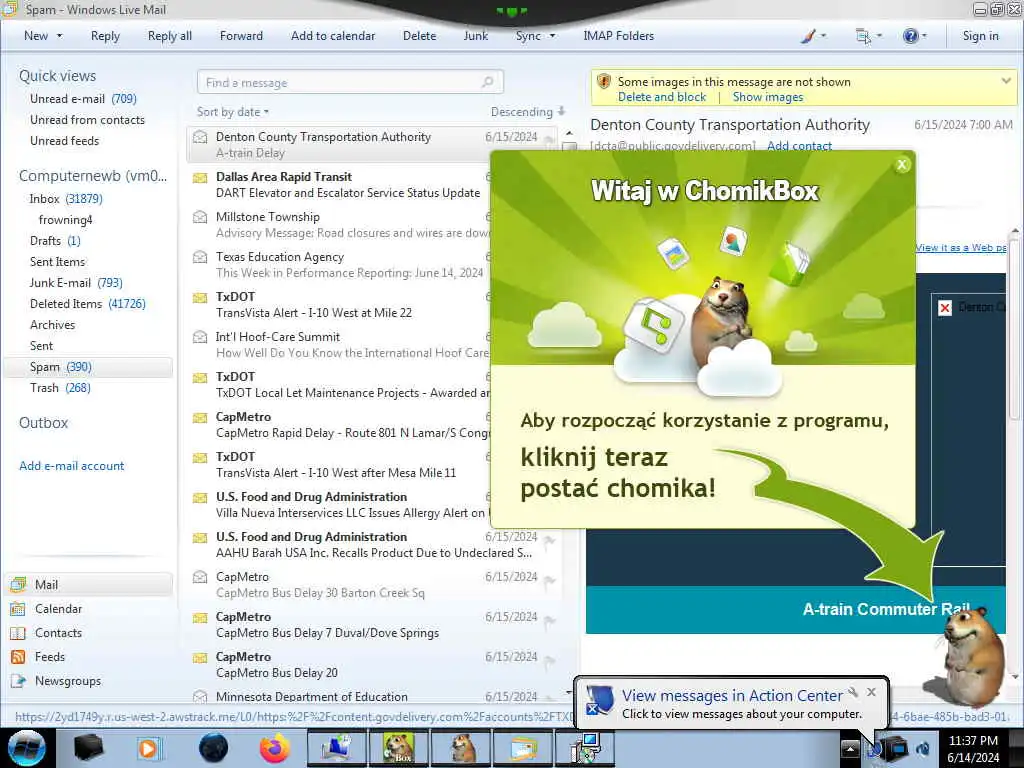Click Reply all in the toolbar
1024x768 pixels.
click(170, 36)
